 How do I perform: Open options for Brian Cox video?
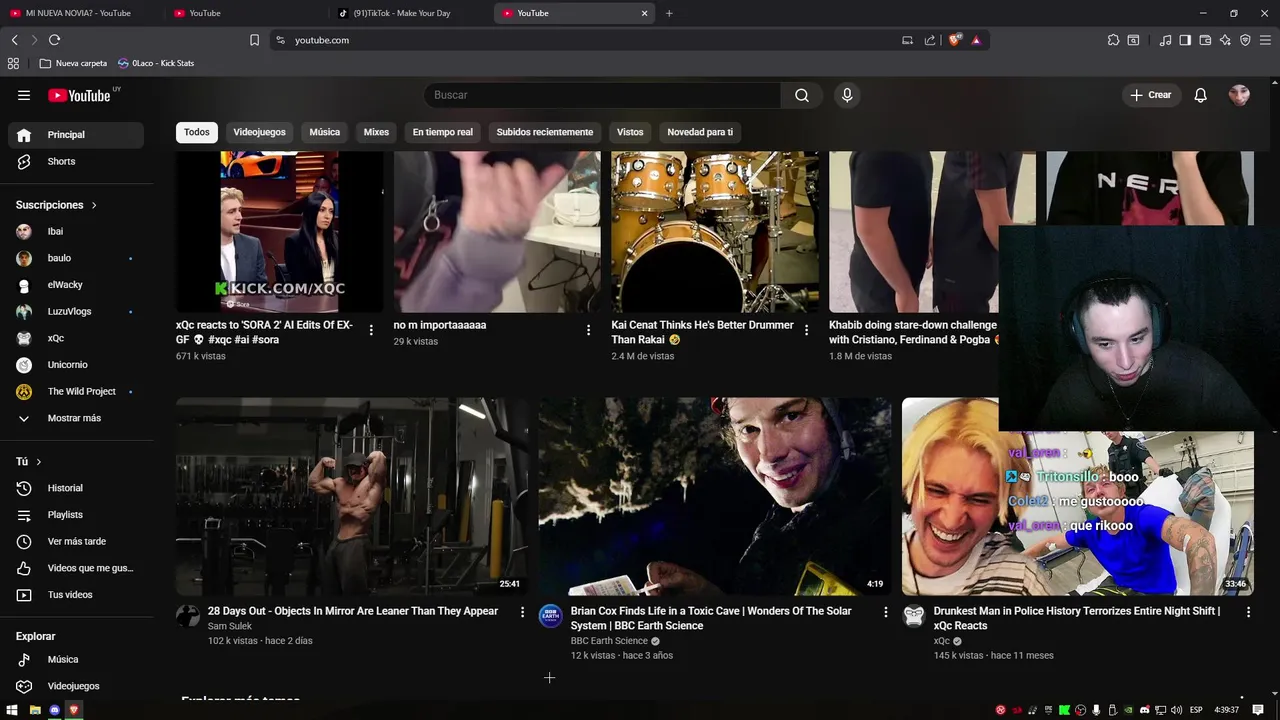[885, 612]
